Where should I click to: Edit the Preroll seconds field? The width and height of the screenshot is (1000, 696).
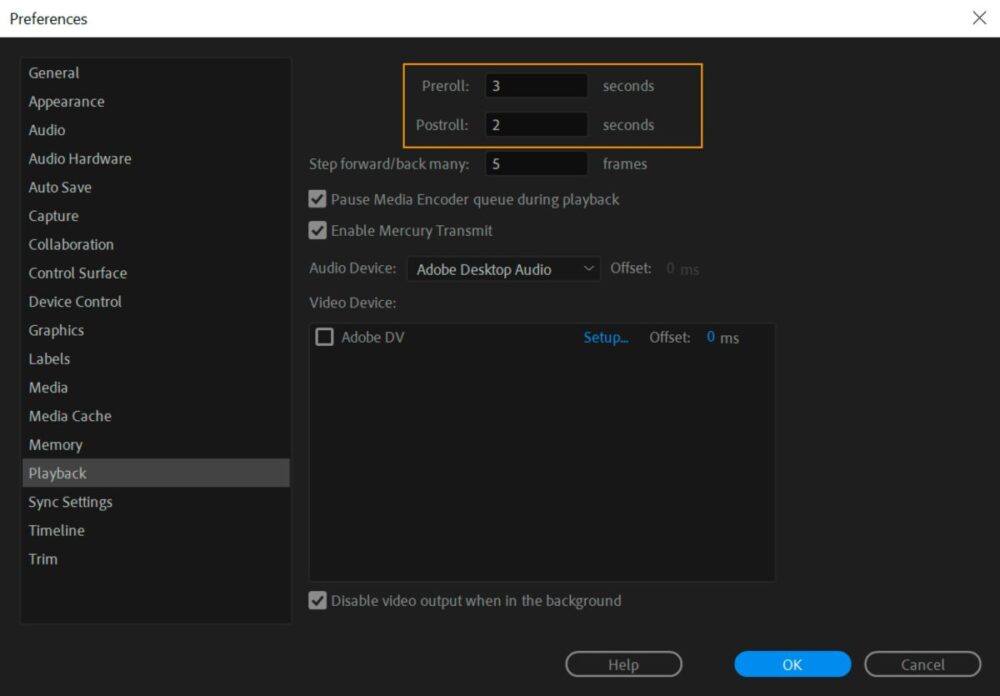(x=536, y=85)
